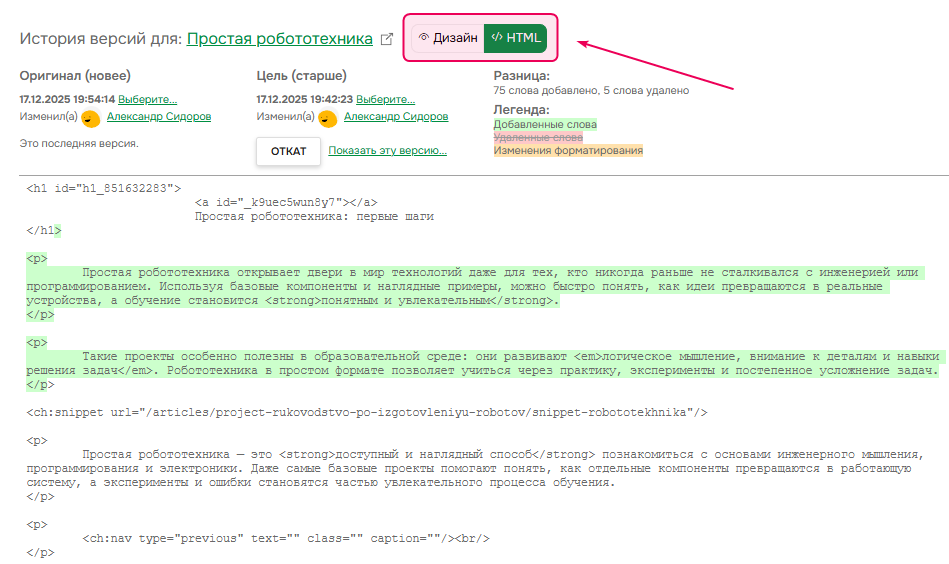Click the ch:snippet url code line
Image resolution: width=949 pixels, height=564 pixels.
click(367, 412)
